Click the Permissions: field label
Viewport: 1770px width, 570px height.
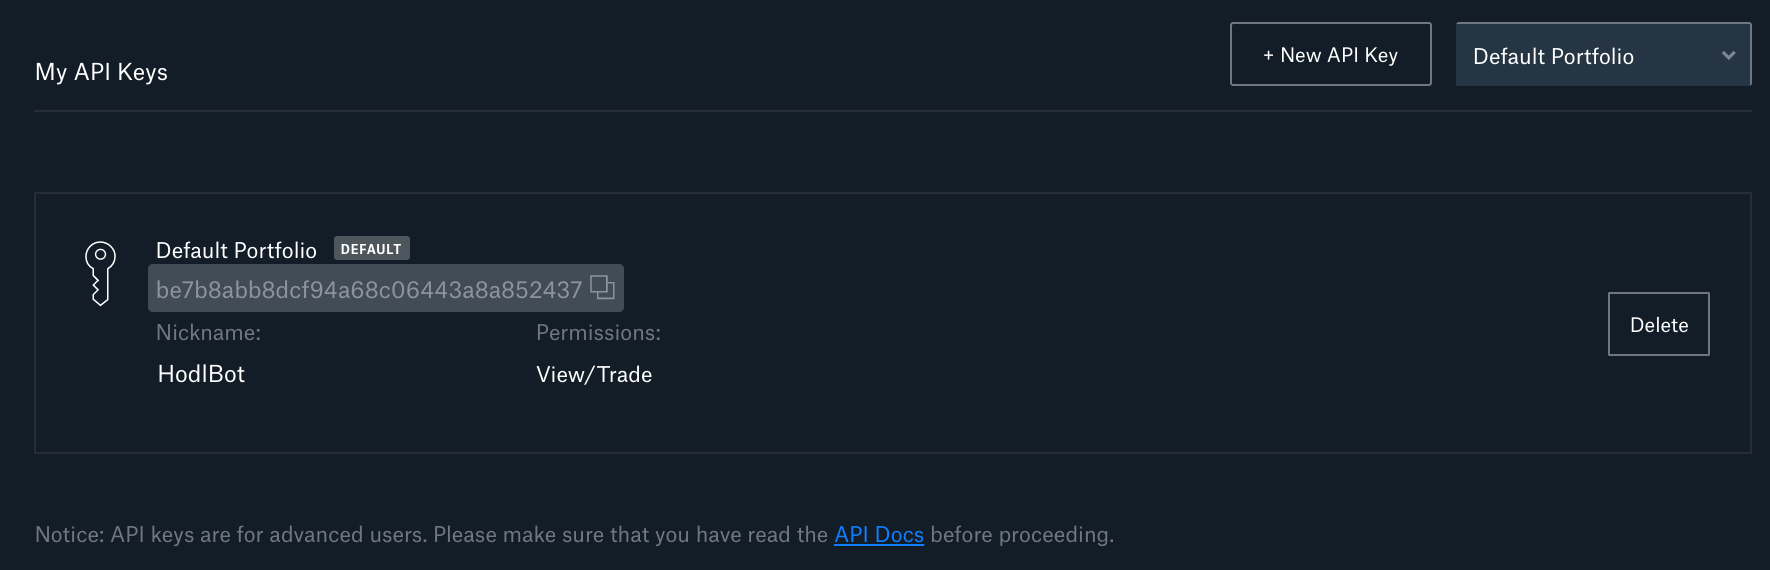[x=598, y=333]
